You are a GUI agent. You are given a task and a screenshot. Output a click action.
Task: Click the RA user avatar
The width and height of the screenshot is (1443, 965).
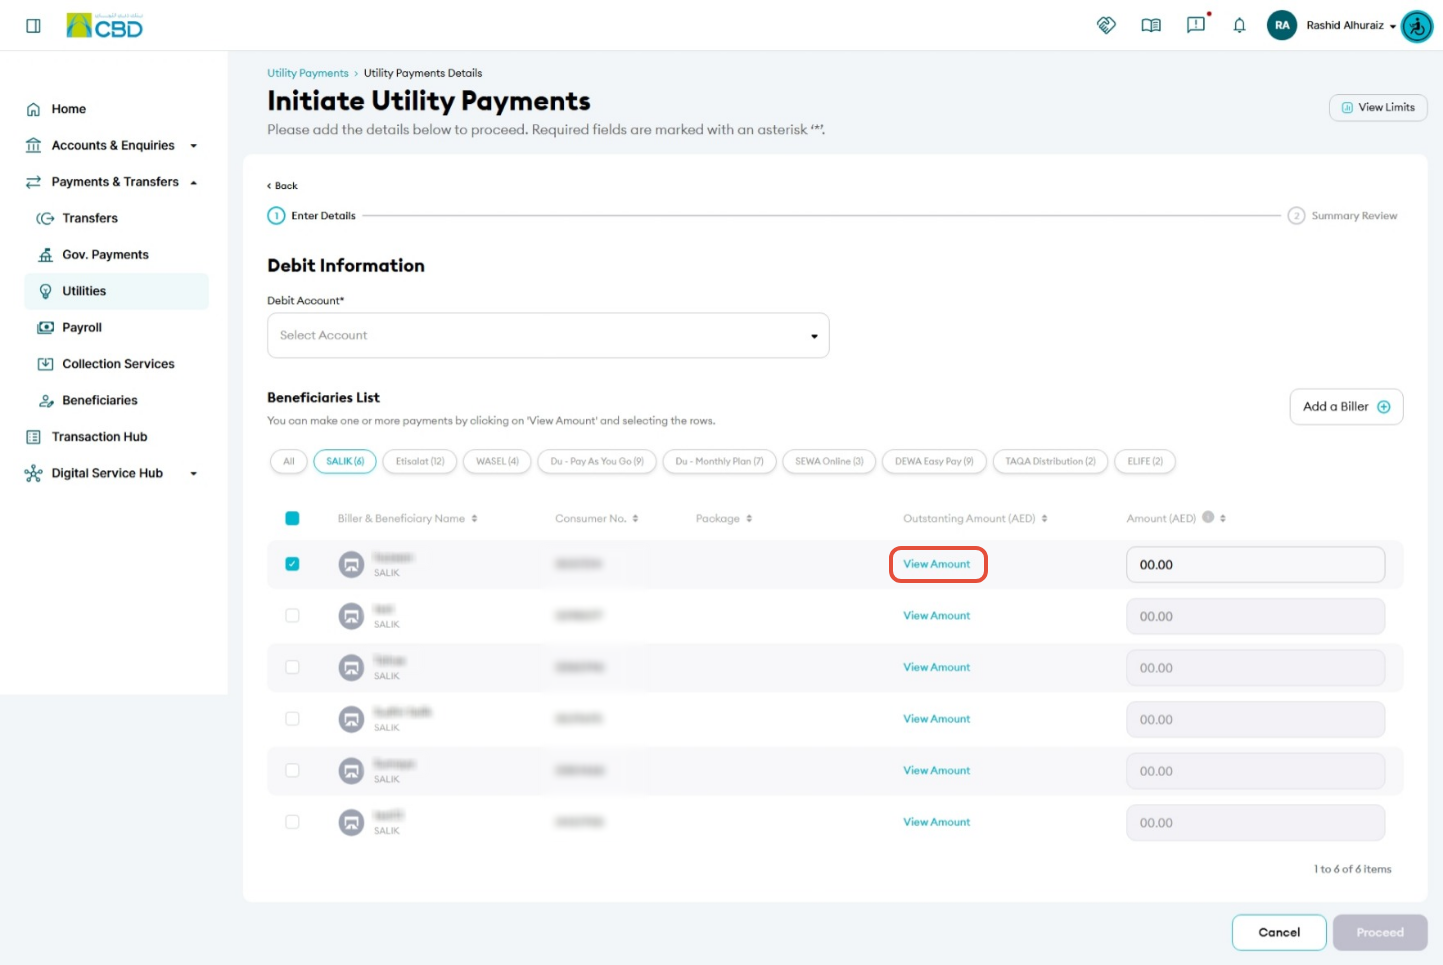coord(1281,25)
